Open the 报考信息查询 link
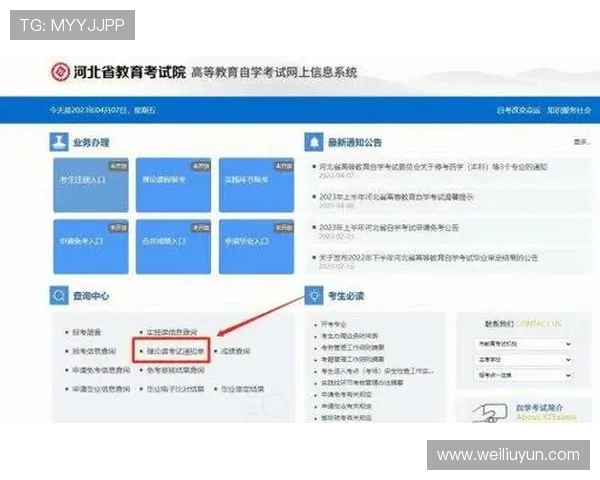Viewport: 600px width, 480px height. point(94,351)
